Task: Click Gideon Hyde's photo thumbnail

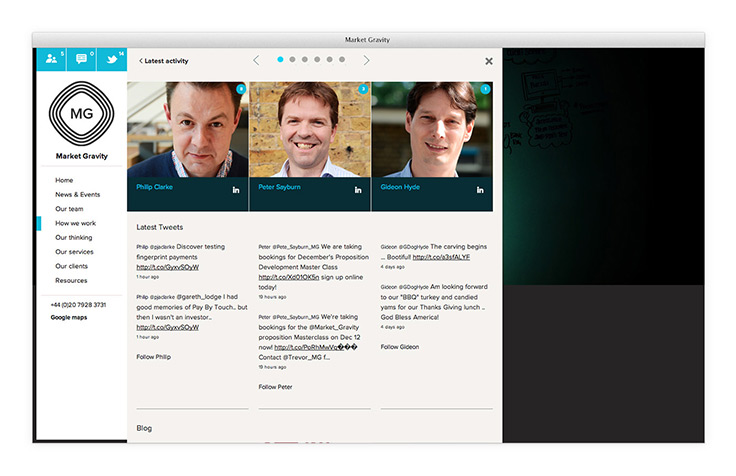Action: [432, 130]
